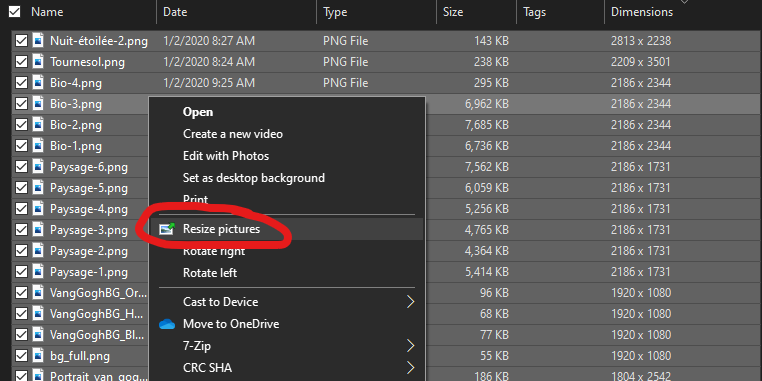Click the file icon of VangGoghBG_H... file
Screen dimensions: 762x381
(x=38, y=314)
